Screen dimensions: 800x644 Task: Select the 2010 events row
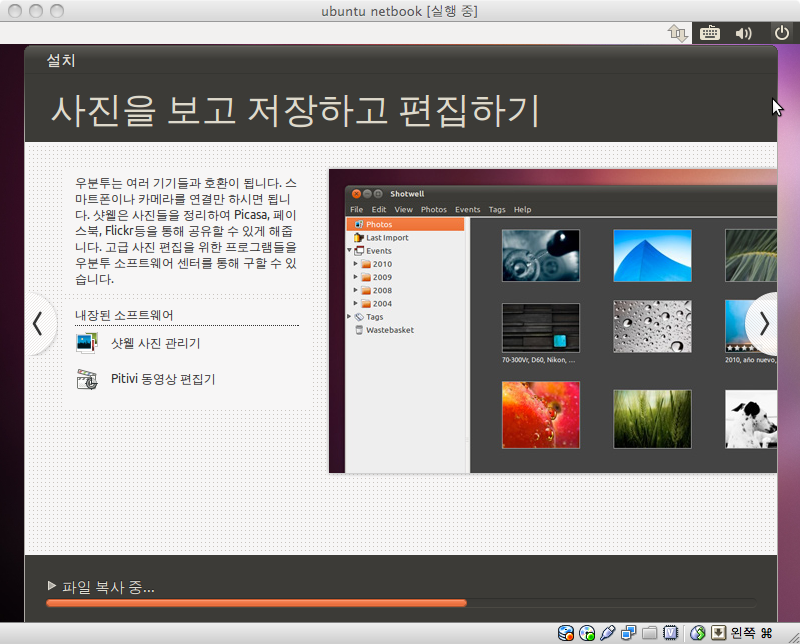click(x=406, y=264)
